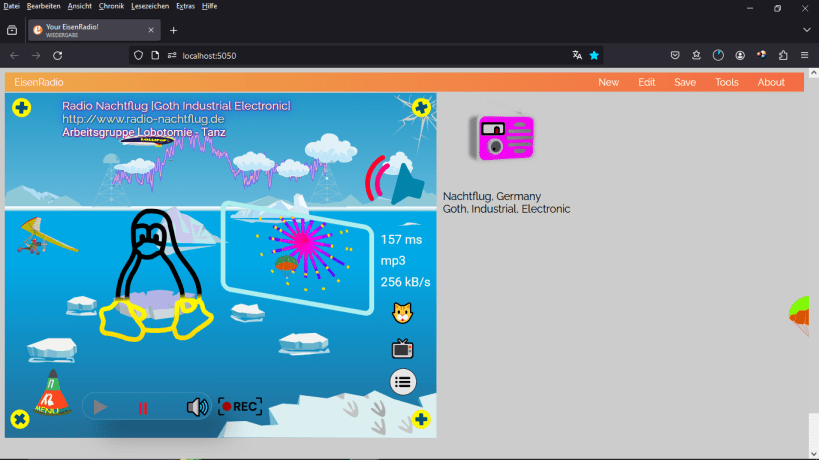Click the Radio Nachtflug station title
Screen dimensions: 819x460
pyautogui.click(x=176, y=106)
